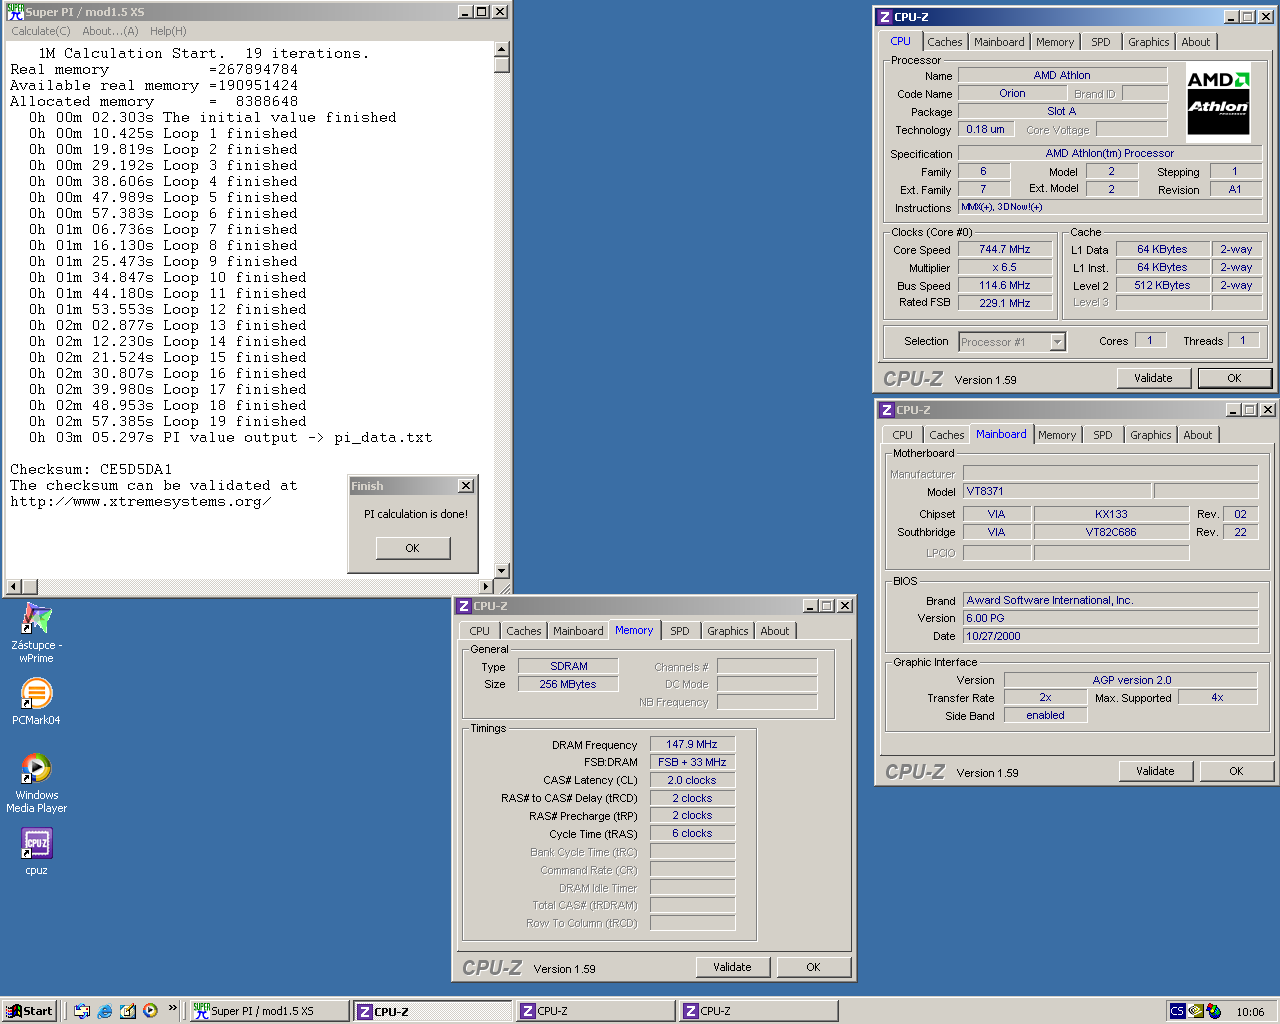This screenshot has width=1280, height=1024.
Task: Click the AGP version 2.0 field
Action: click(1131, 680)
